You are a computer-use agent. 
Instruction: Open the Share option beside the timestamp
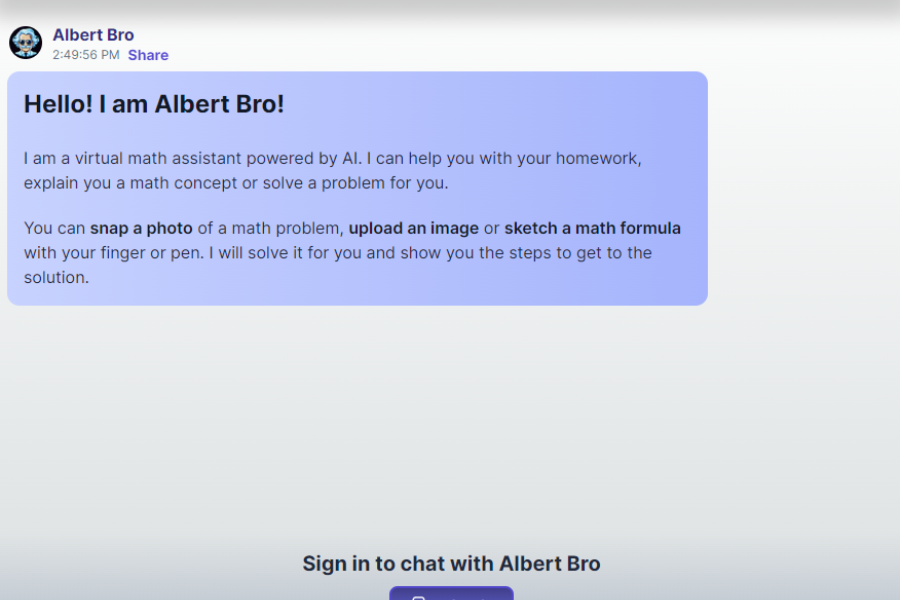pos(147,55)
